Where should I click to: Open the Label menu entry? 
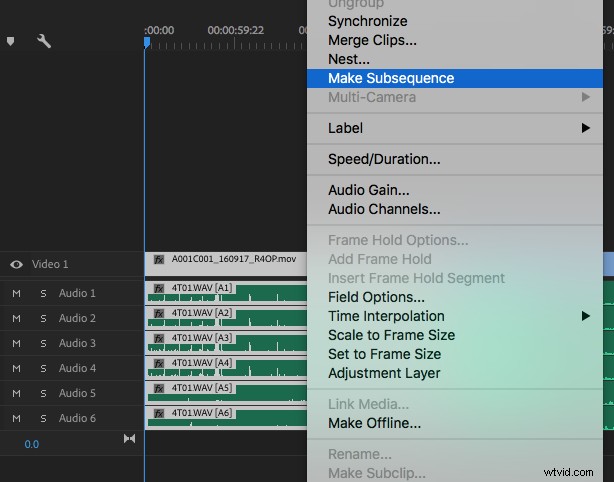(x=455, y=128)
